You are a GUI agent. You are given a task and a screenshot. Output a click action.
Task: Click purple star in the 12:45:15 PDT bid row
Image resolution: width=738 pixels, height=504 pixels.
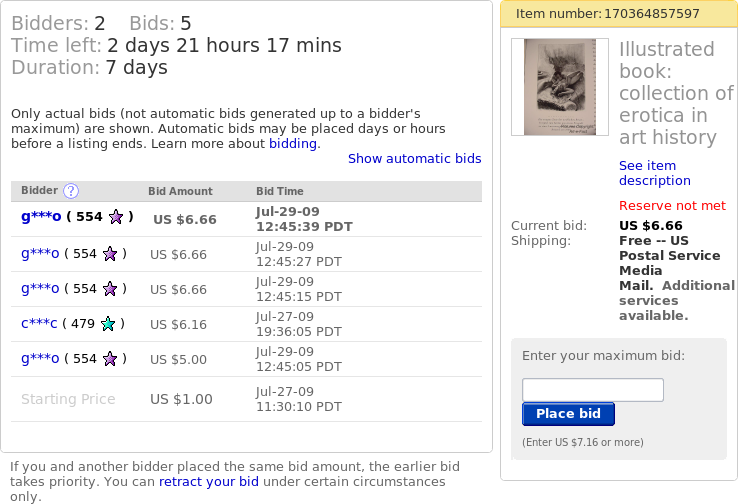(110, 288)
